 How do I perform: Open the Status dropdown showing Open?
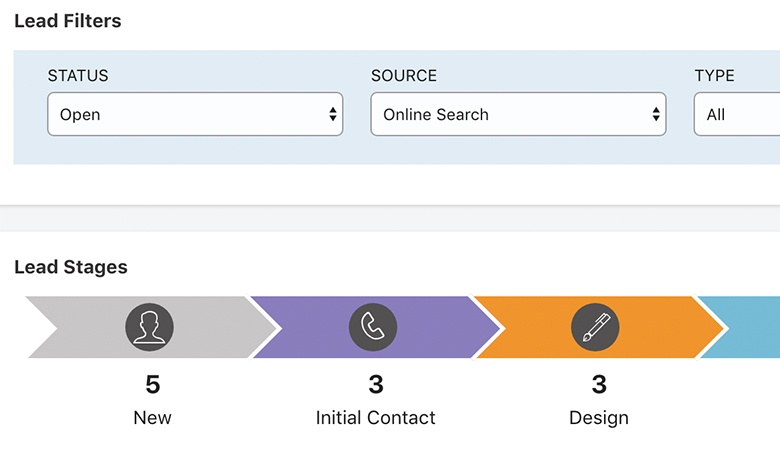[x=195, y=115]
